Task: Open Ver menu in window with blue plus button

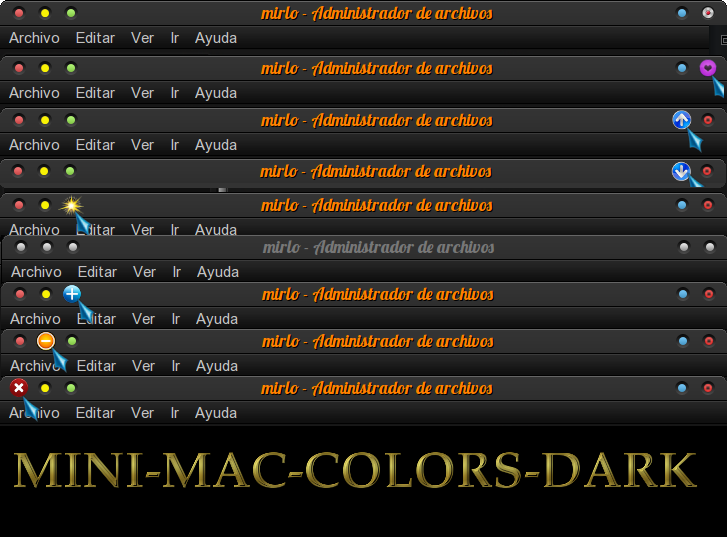Action: click(x=143, y=319)
